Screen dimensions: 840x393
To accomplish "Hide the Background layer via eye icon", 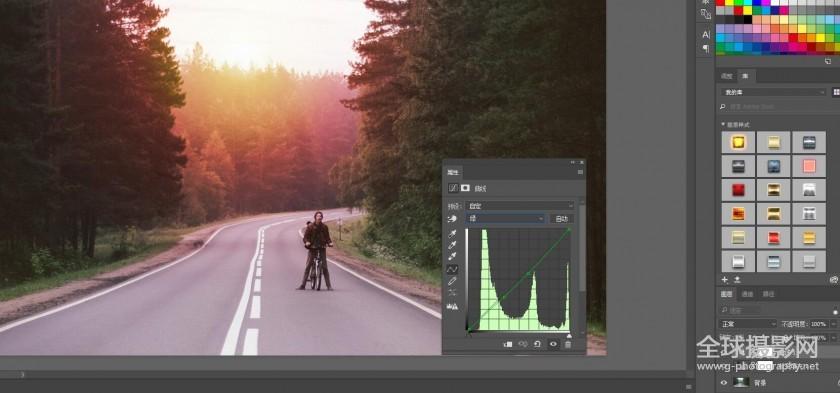I will (724, 382).
